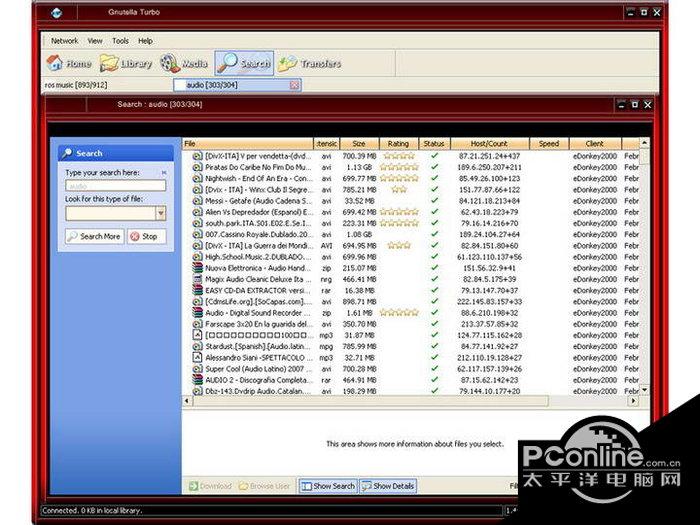Screen dimensions: 700x525
Task: Sort results by Rating column
Action: [398, 143]
